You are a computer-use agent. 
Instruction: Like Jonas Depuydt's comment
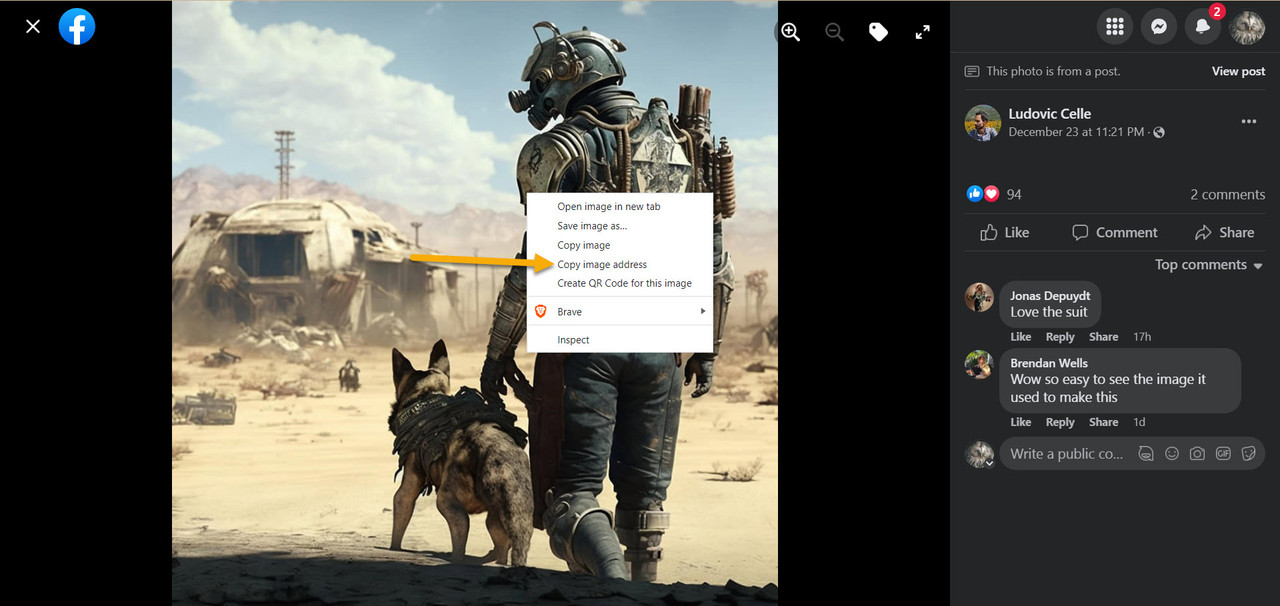(x=1020, y=337)
